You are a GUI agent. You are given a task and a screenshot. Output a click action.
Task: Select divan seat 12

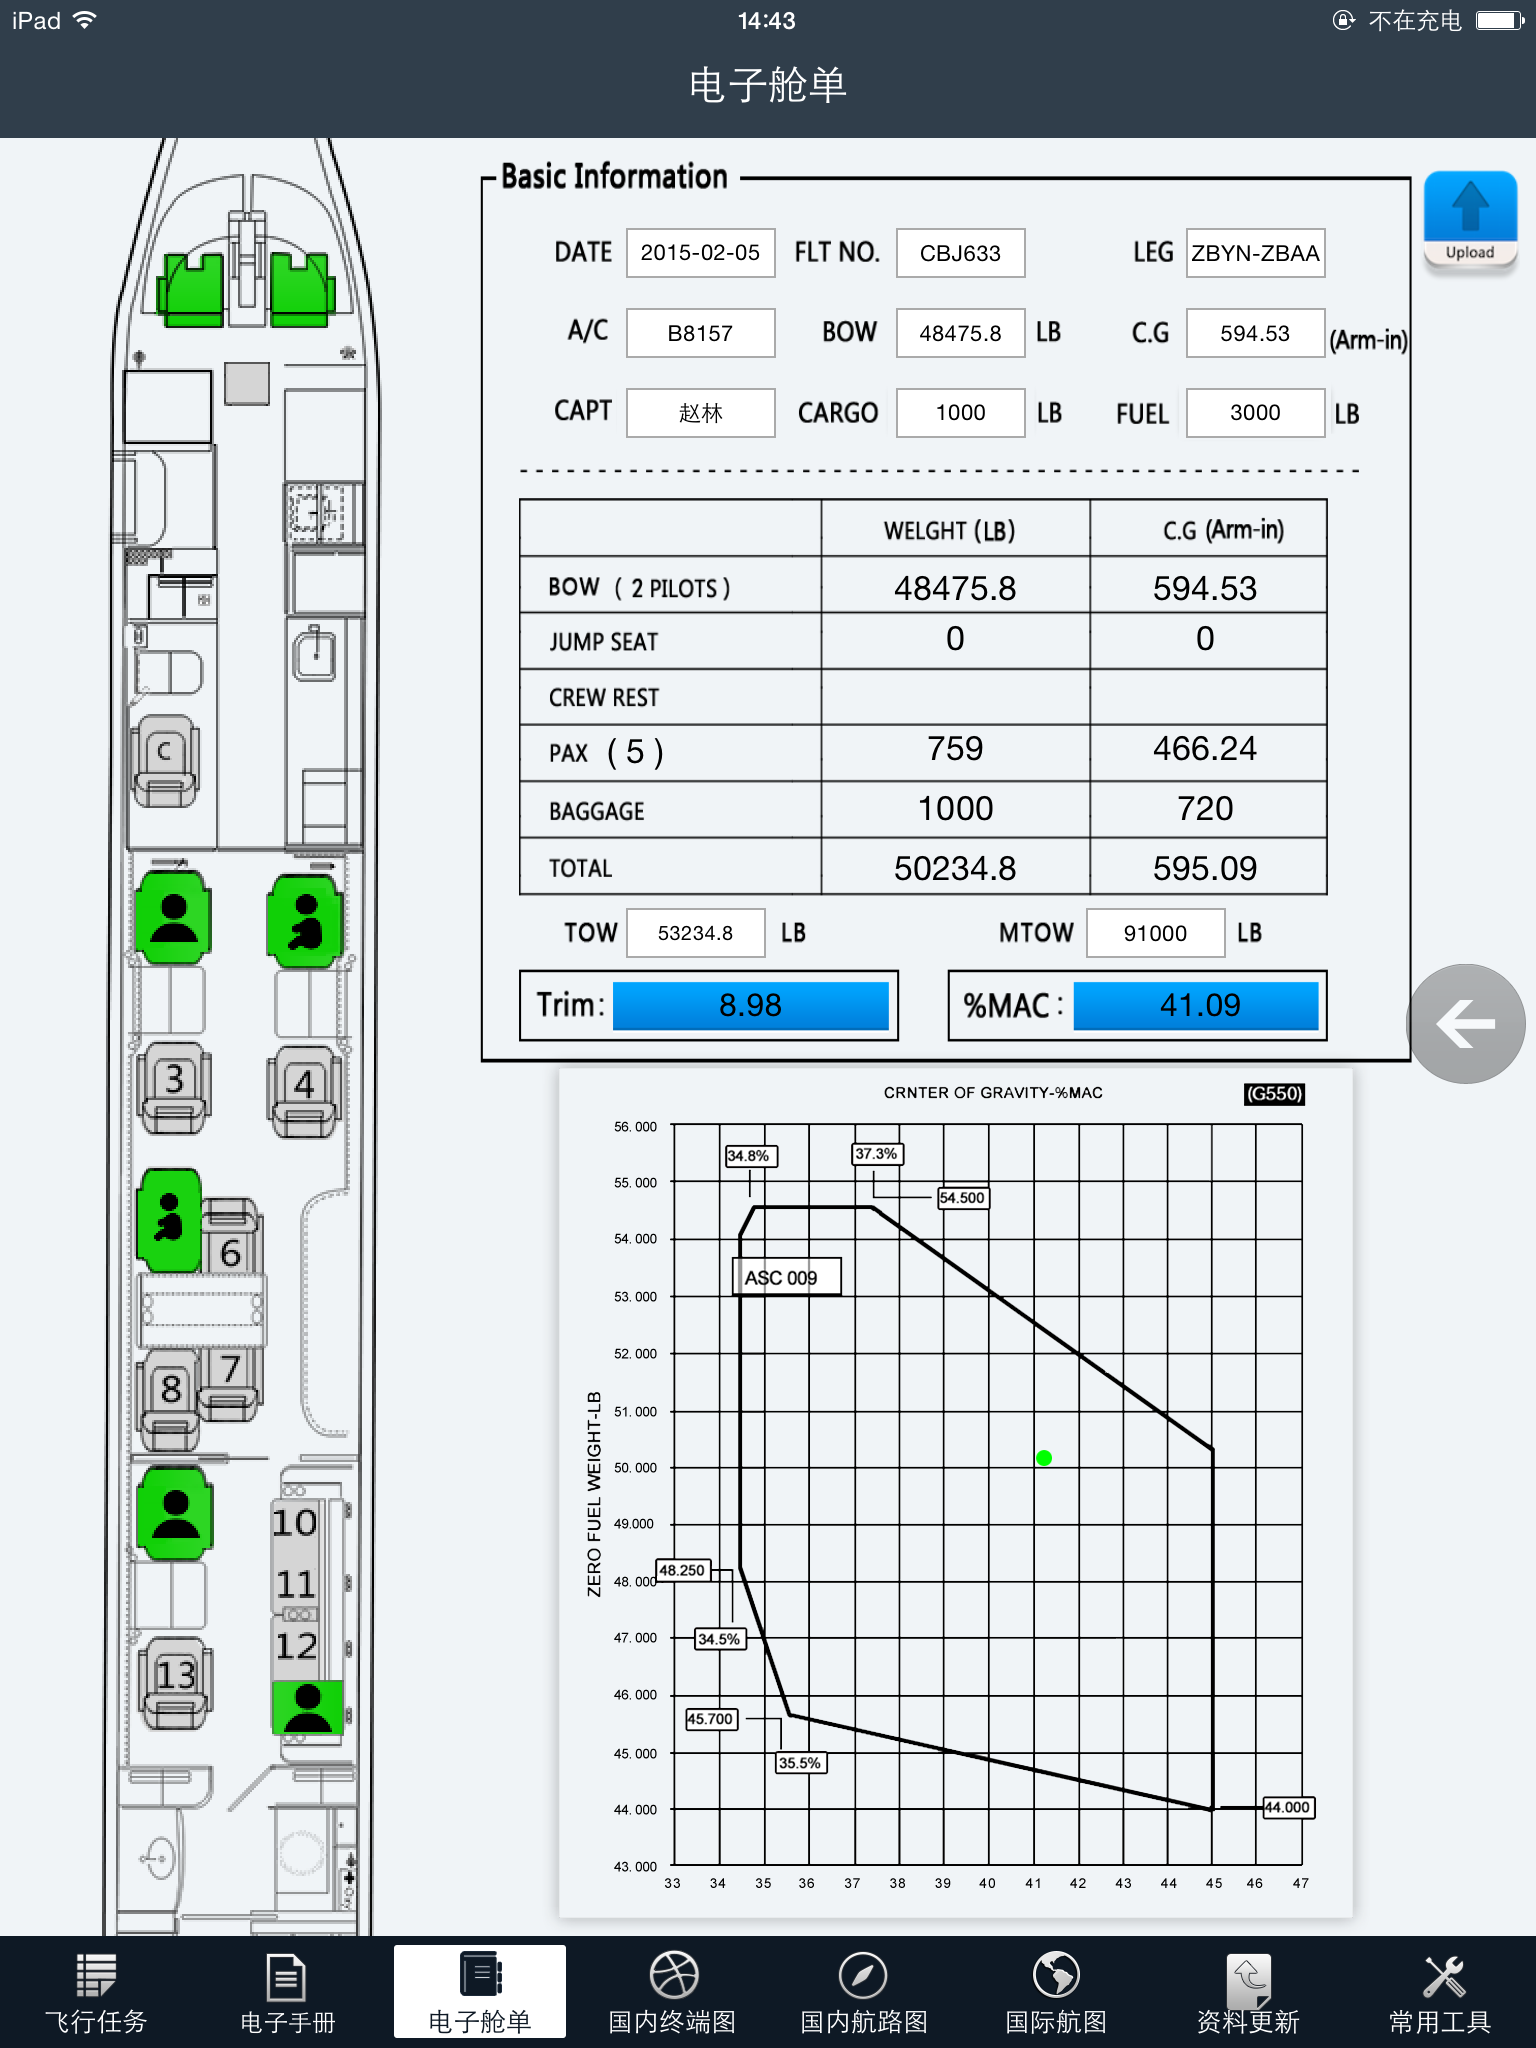coord(295,1646)
